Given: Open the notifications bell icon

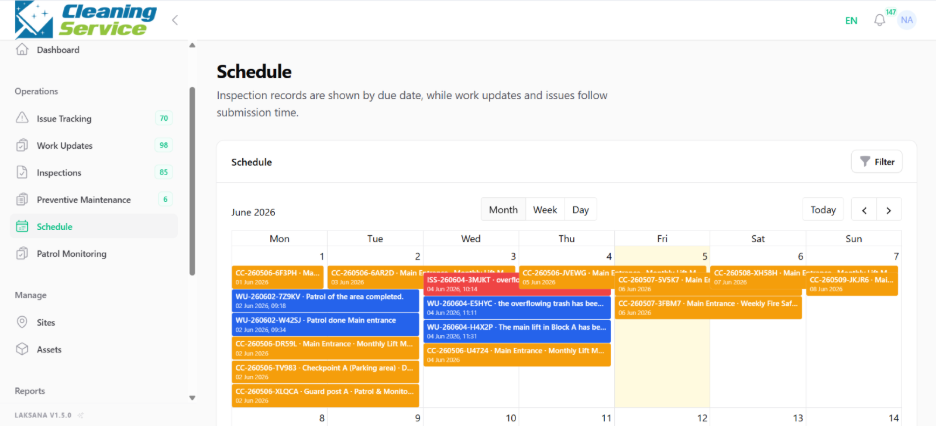Looking at the screenshot, I should tap(879, 20).
